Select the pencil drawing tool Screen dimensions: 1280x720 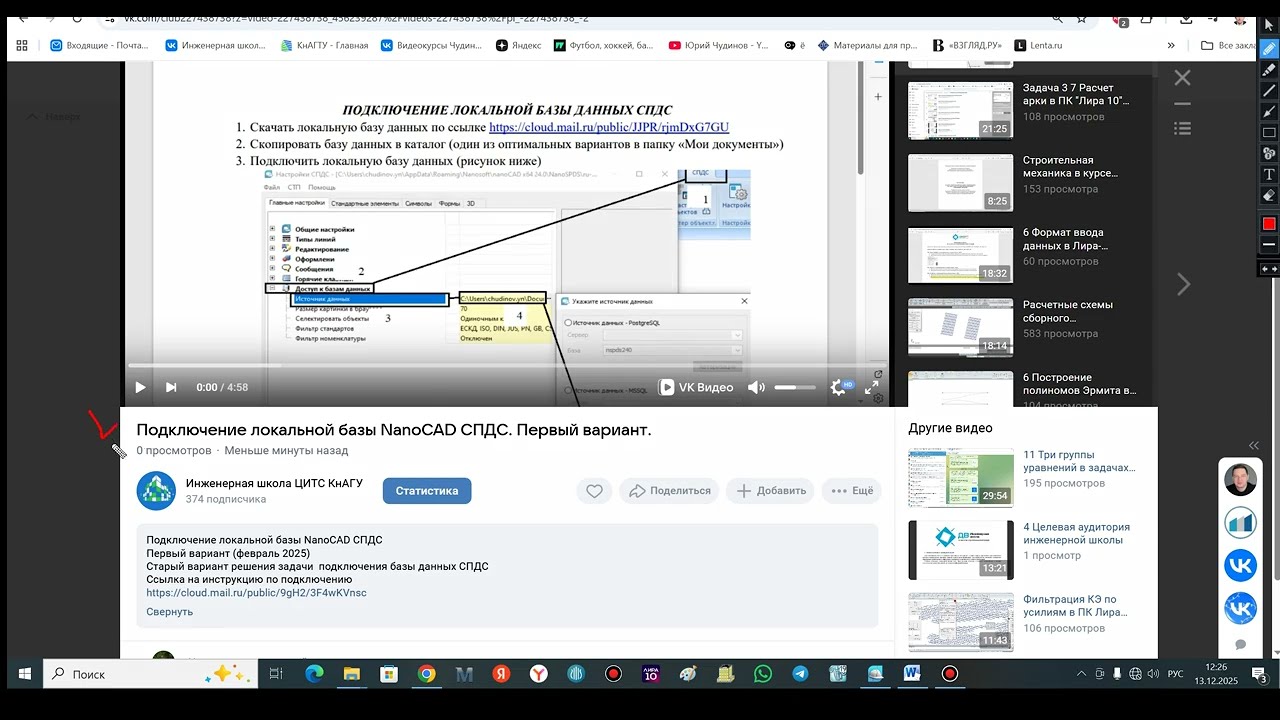[1269, 48]
